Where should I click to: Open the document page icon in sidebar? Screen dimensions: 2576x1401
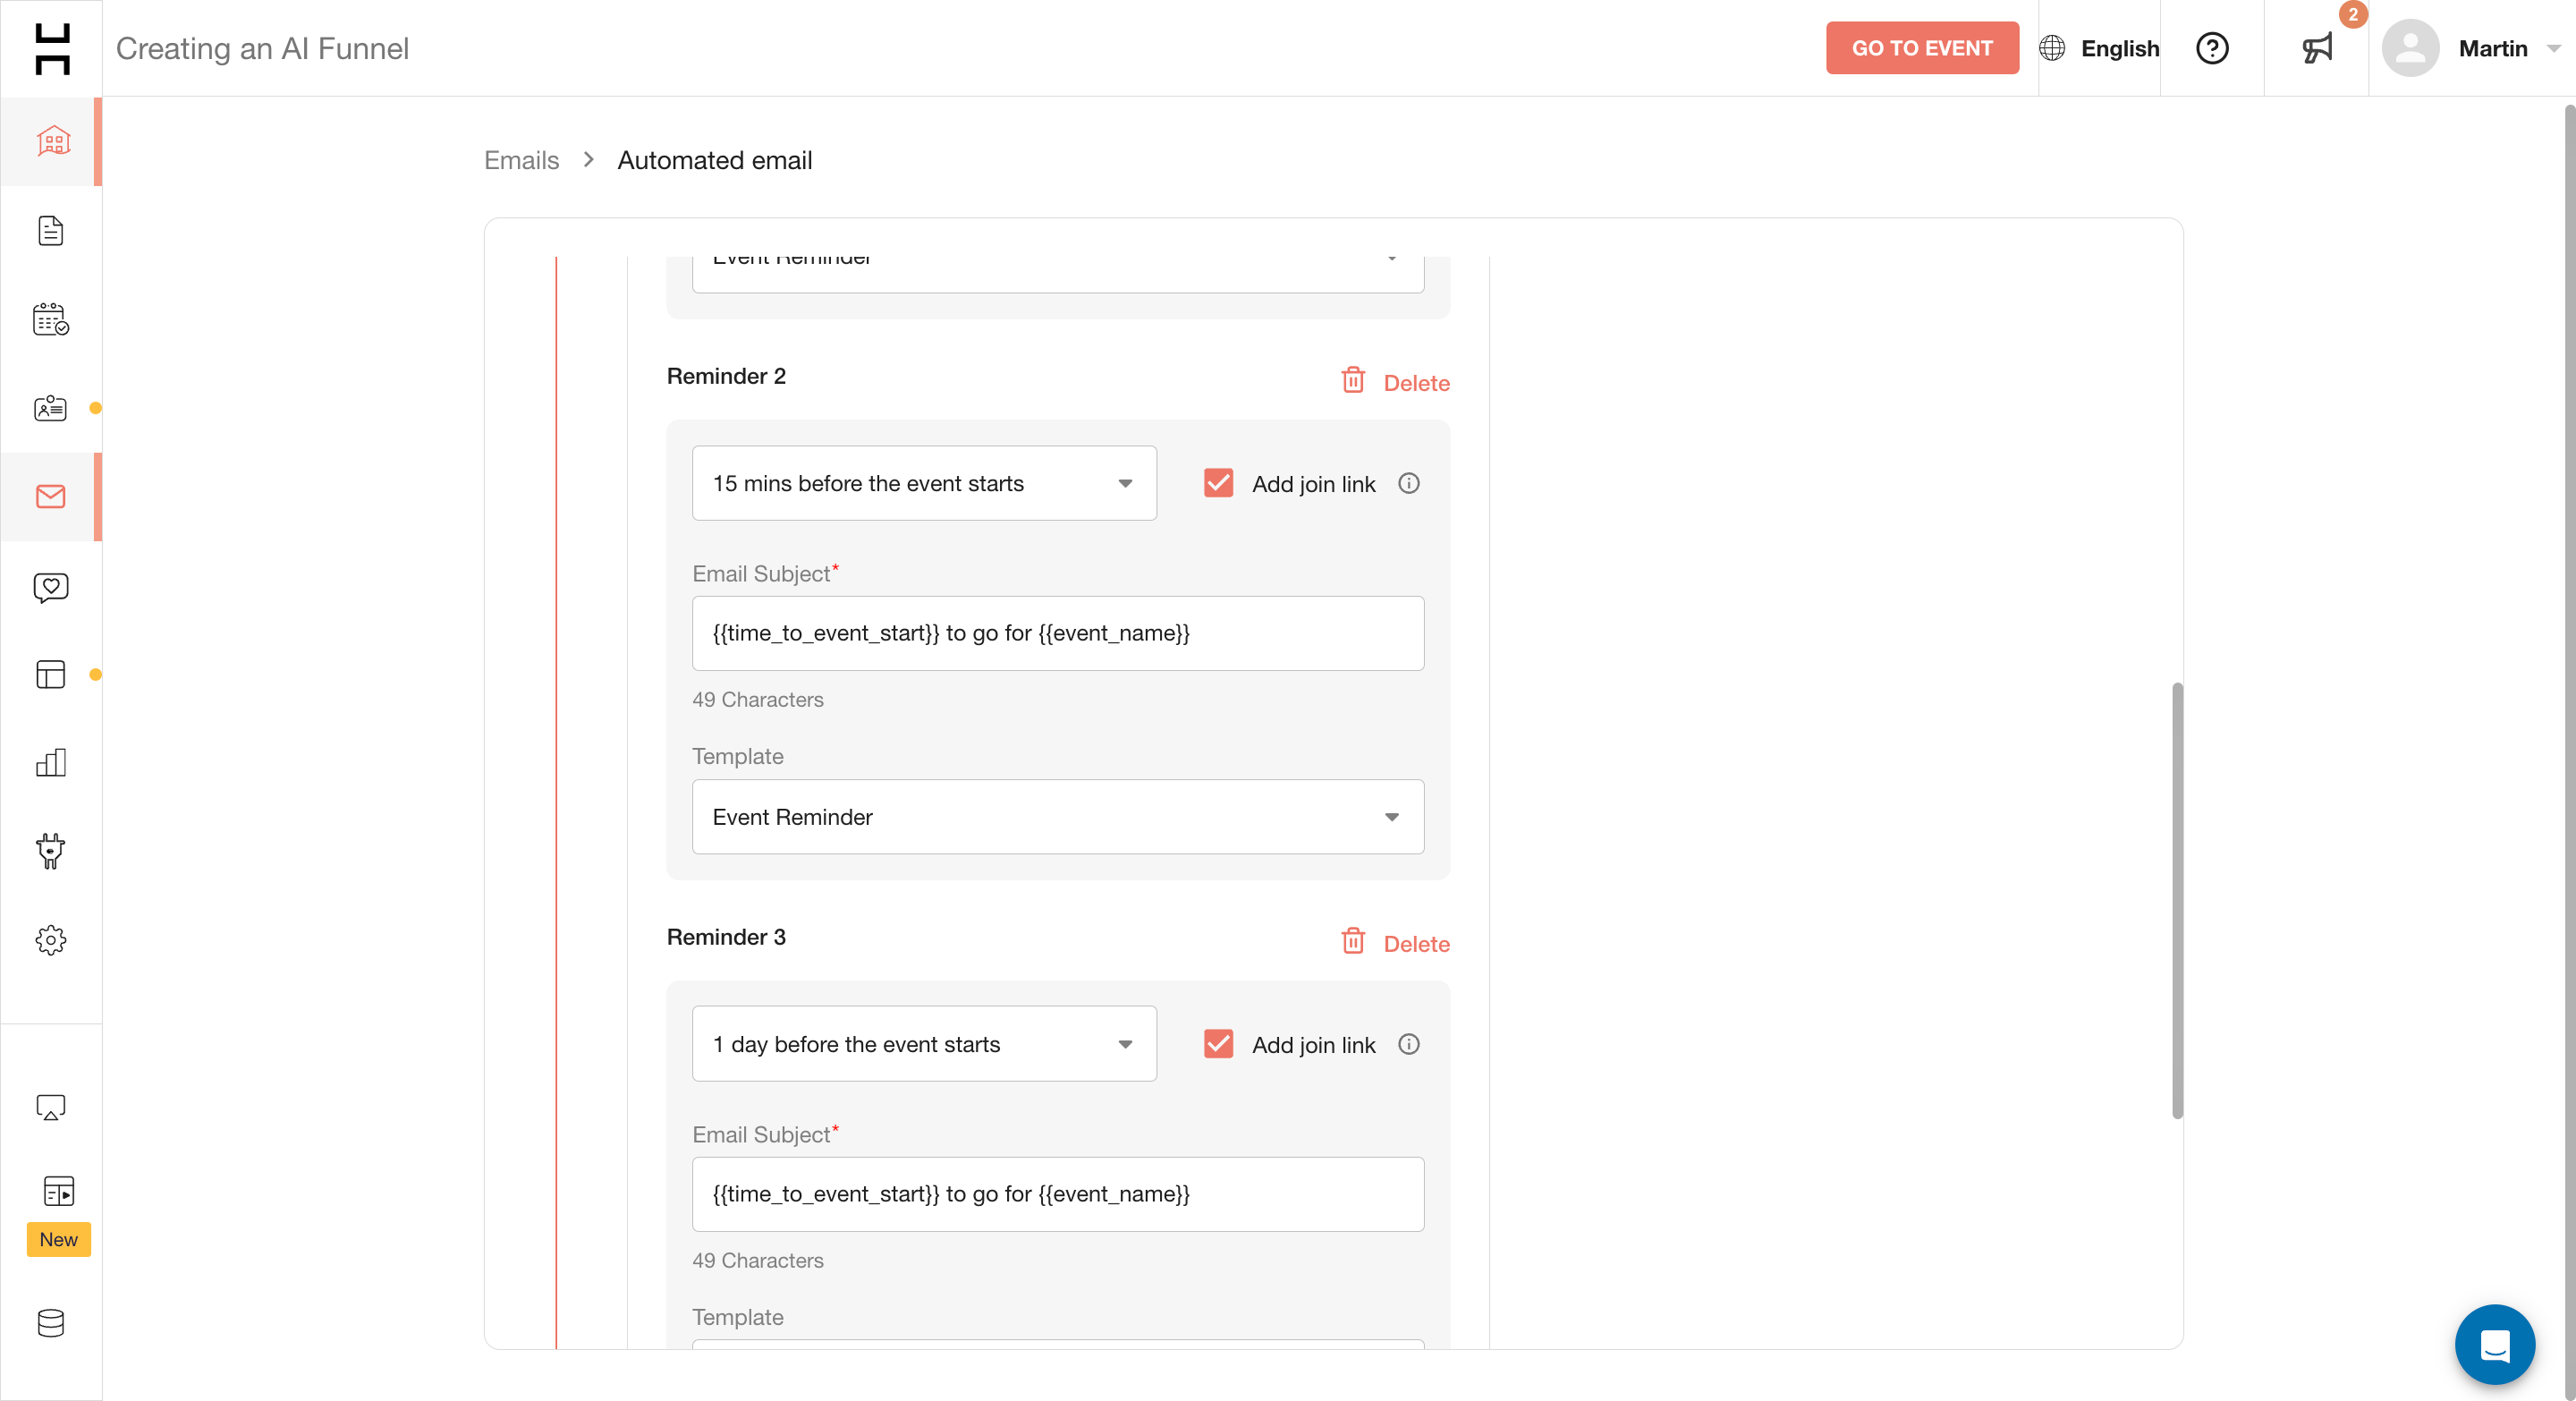click(51, 231)
